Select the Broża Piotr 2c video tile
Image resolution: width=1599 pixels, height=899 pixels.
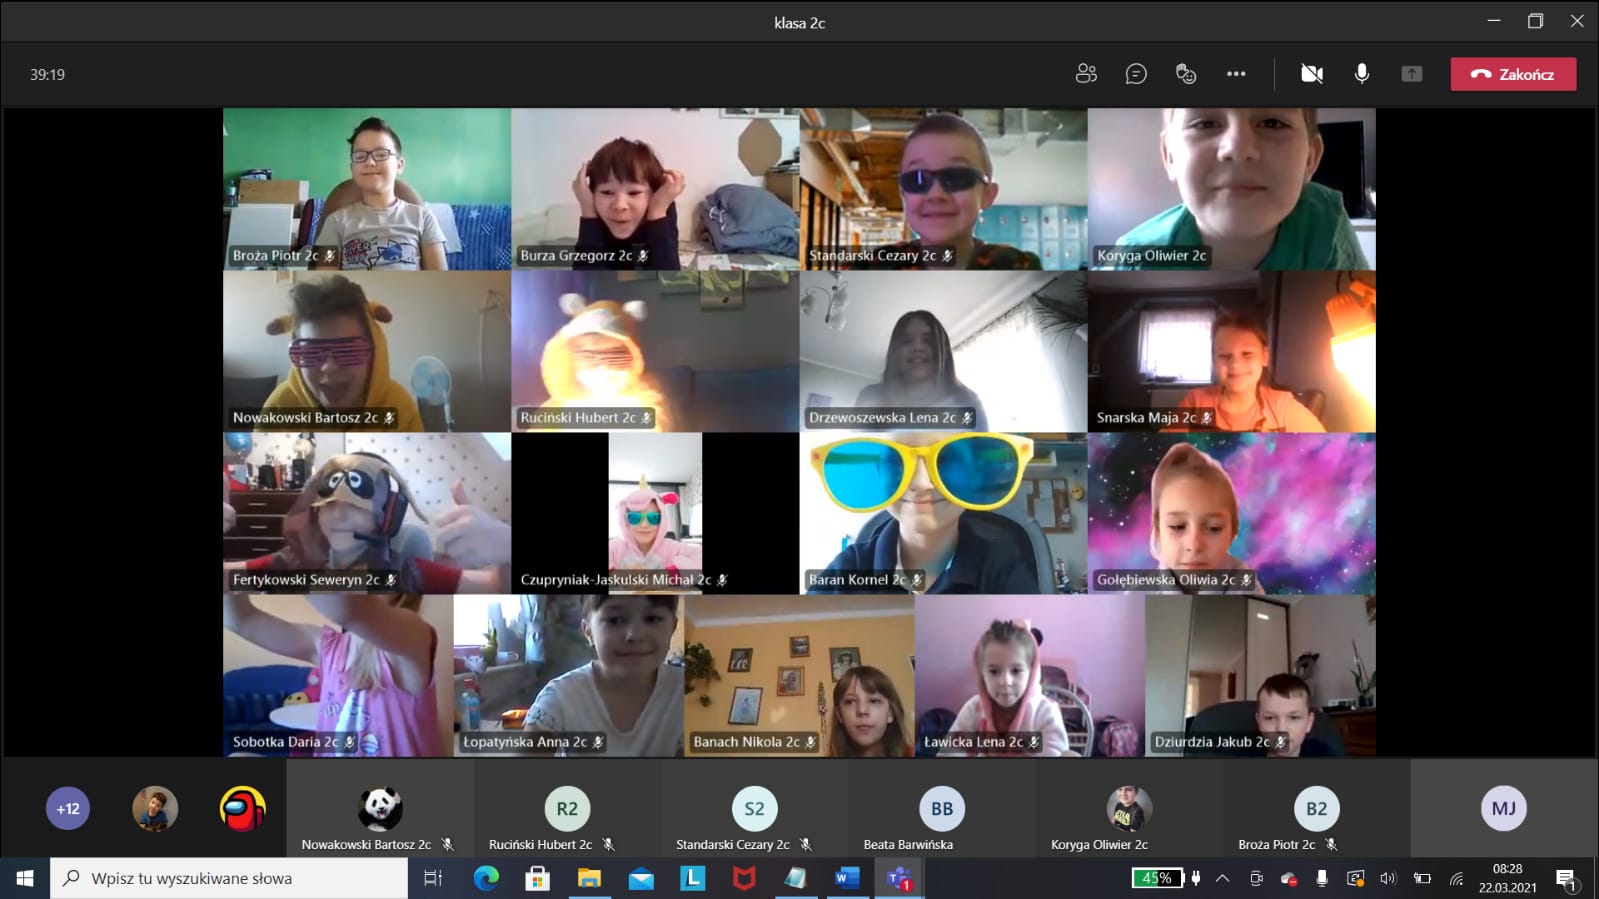pos(367,189)
